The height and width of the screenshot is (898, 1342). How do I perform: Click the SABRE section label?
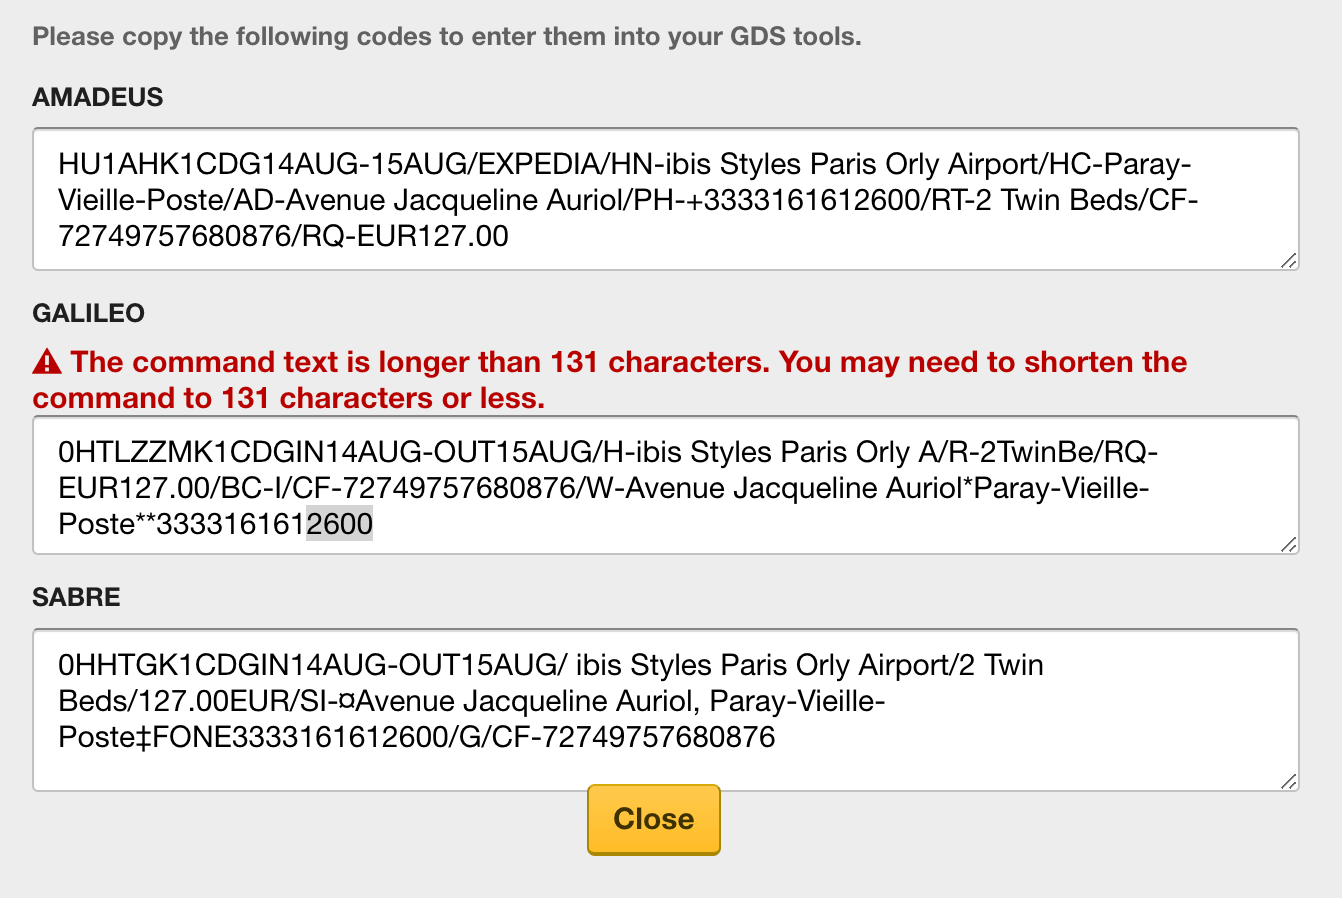tap(76, 597)
